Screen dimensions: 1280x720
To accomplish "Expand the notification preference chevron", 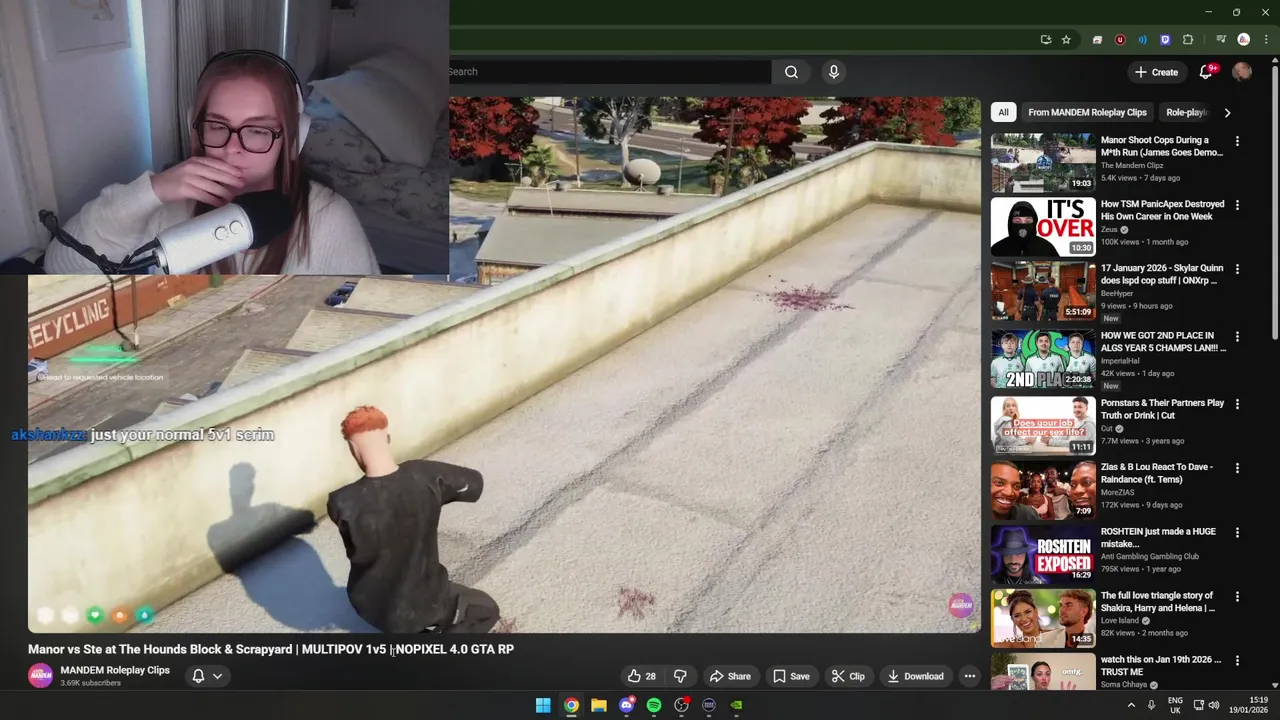I will (217, 676).
